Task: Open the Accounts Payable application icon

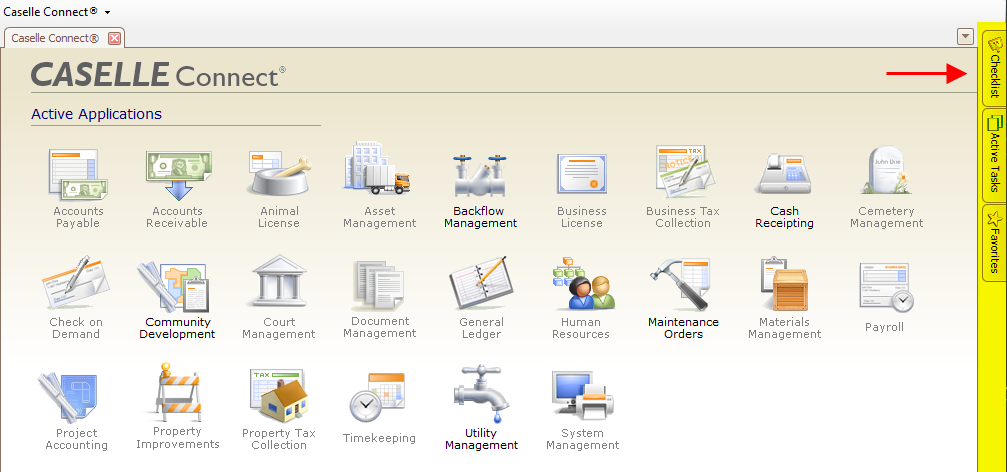Action: click(x=78, y=174)
